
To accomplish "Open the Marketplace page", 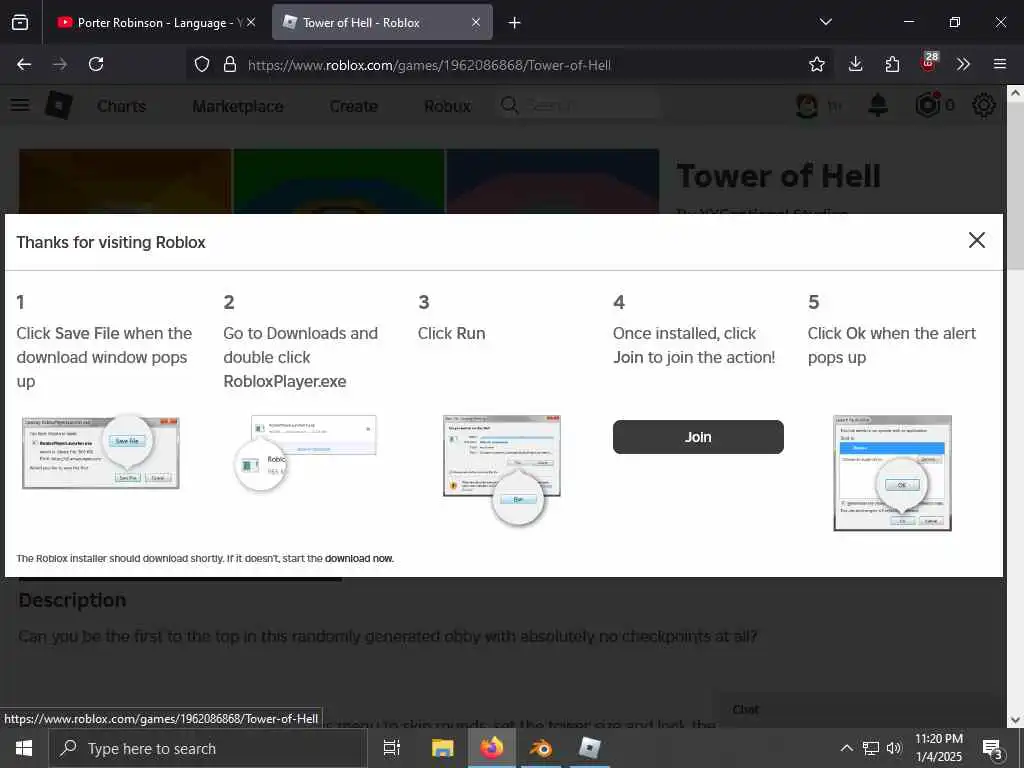I will click(238, 106).
